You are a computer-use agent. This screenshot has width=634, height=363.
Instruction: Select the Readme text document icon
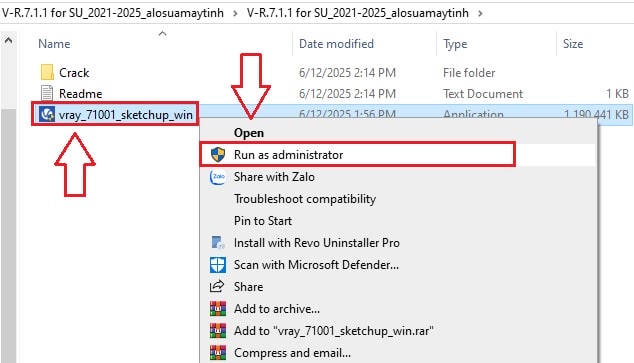pyautogui.click(x=47, y=93)
